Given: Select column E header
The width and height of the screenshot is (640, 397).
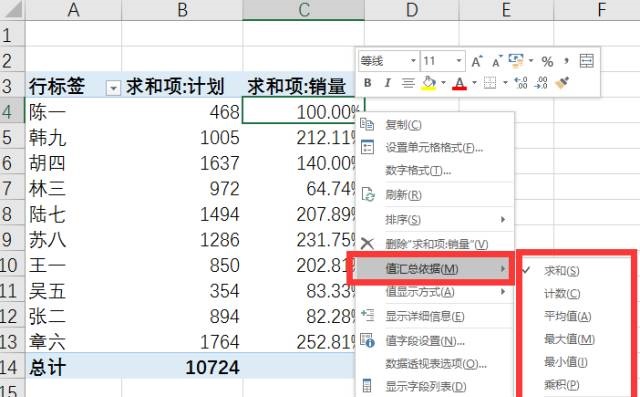Looking at the screenshot, I should click(506, 10).
